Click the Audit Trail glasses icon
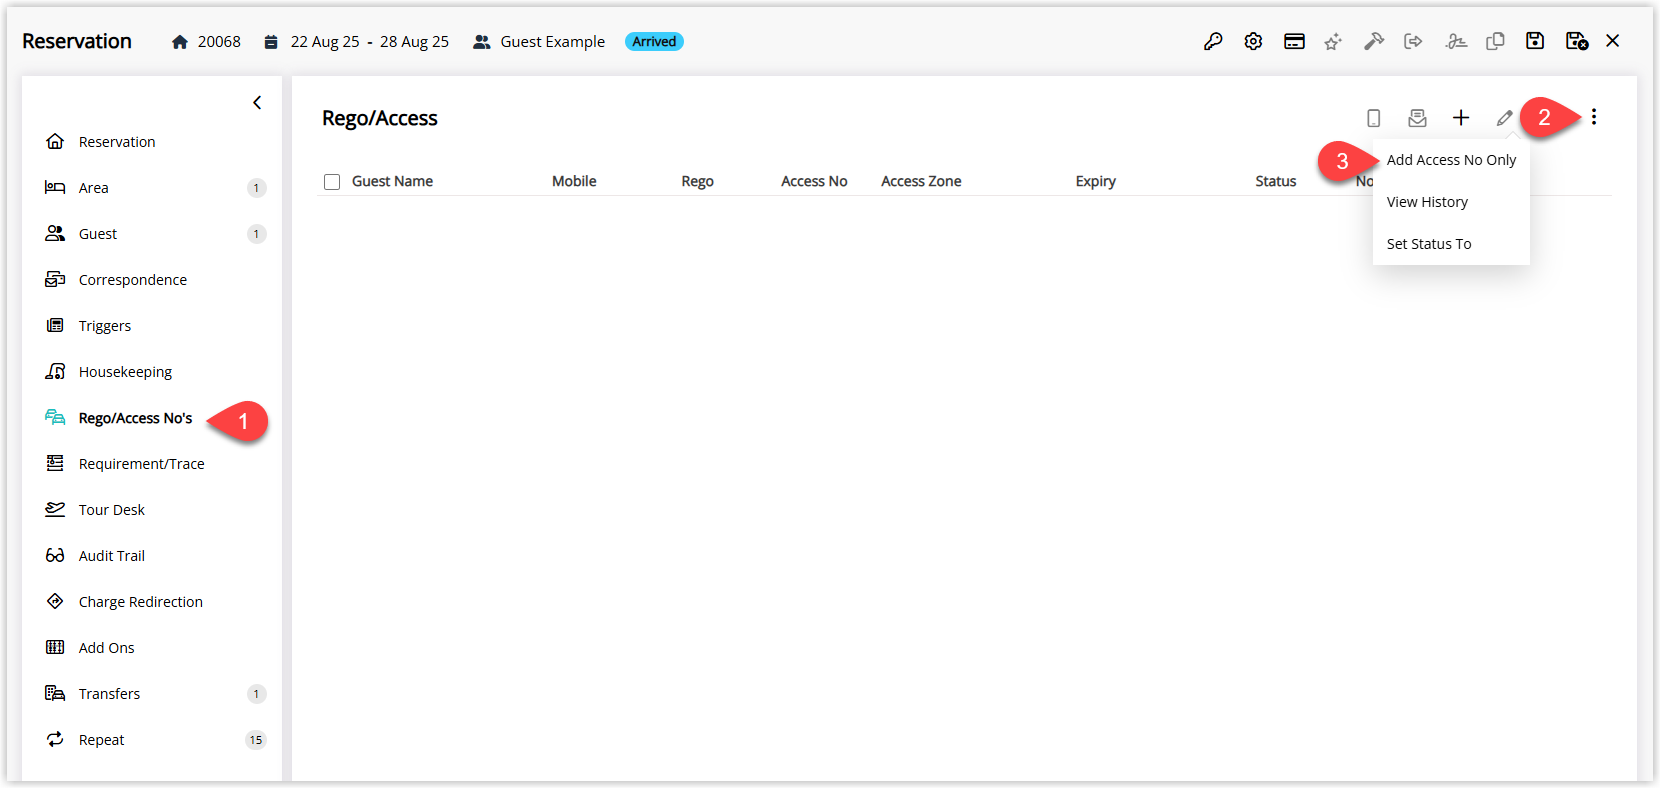This screenshot has height=789, width=1661. 55,555
